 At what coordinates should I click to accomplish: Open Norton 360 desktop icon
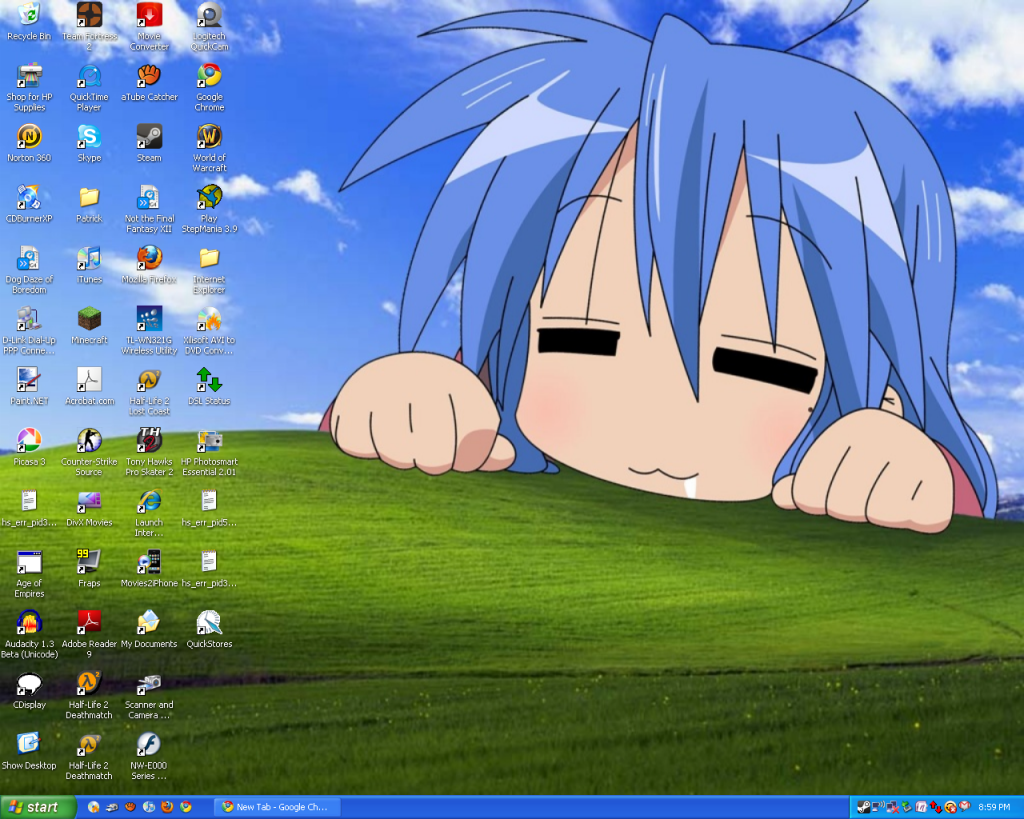[x=29, y=144]
